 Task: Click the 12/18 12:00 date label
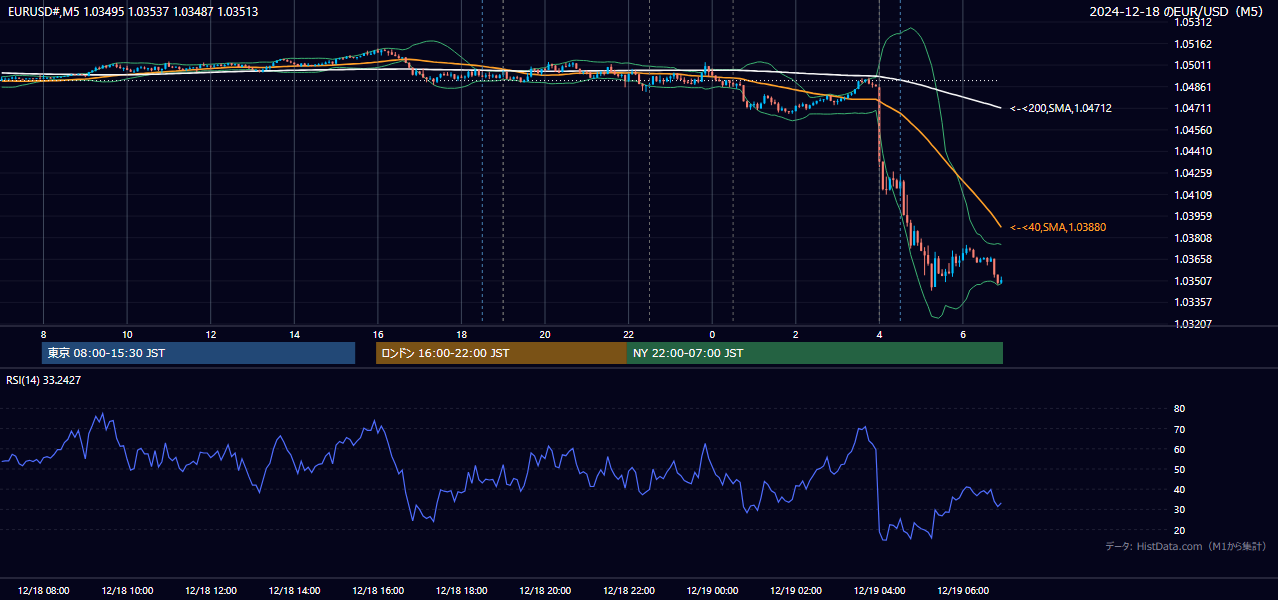[x=211, y=591]
